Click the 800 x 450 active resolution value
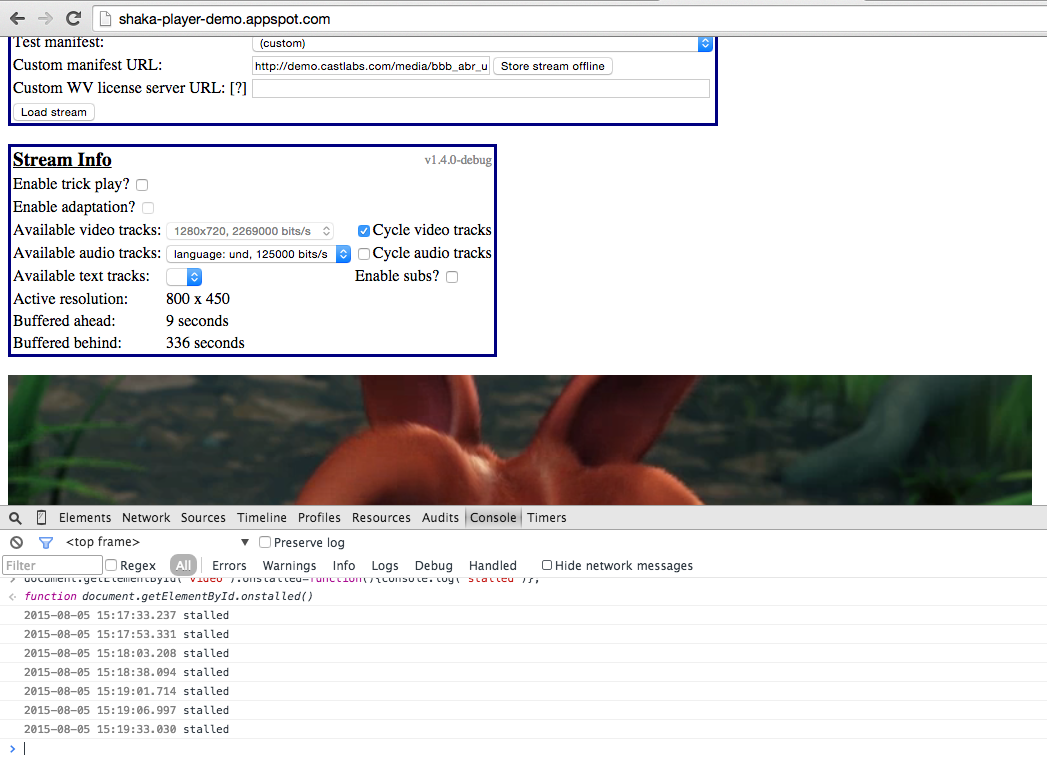Image resolution: width=1047 pixels, height=759 pixels. (x=198, y=299)
